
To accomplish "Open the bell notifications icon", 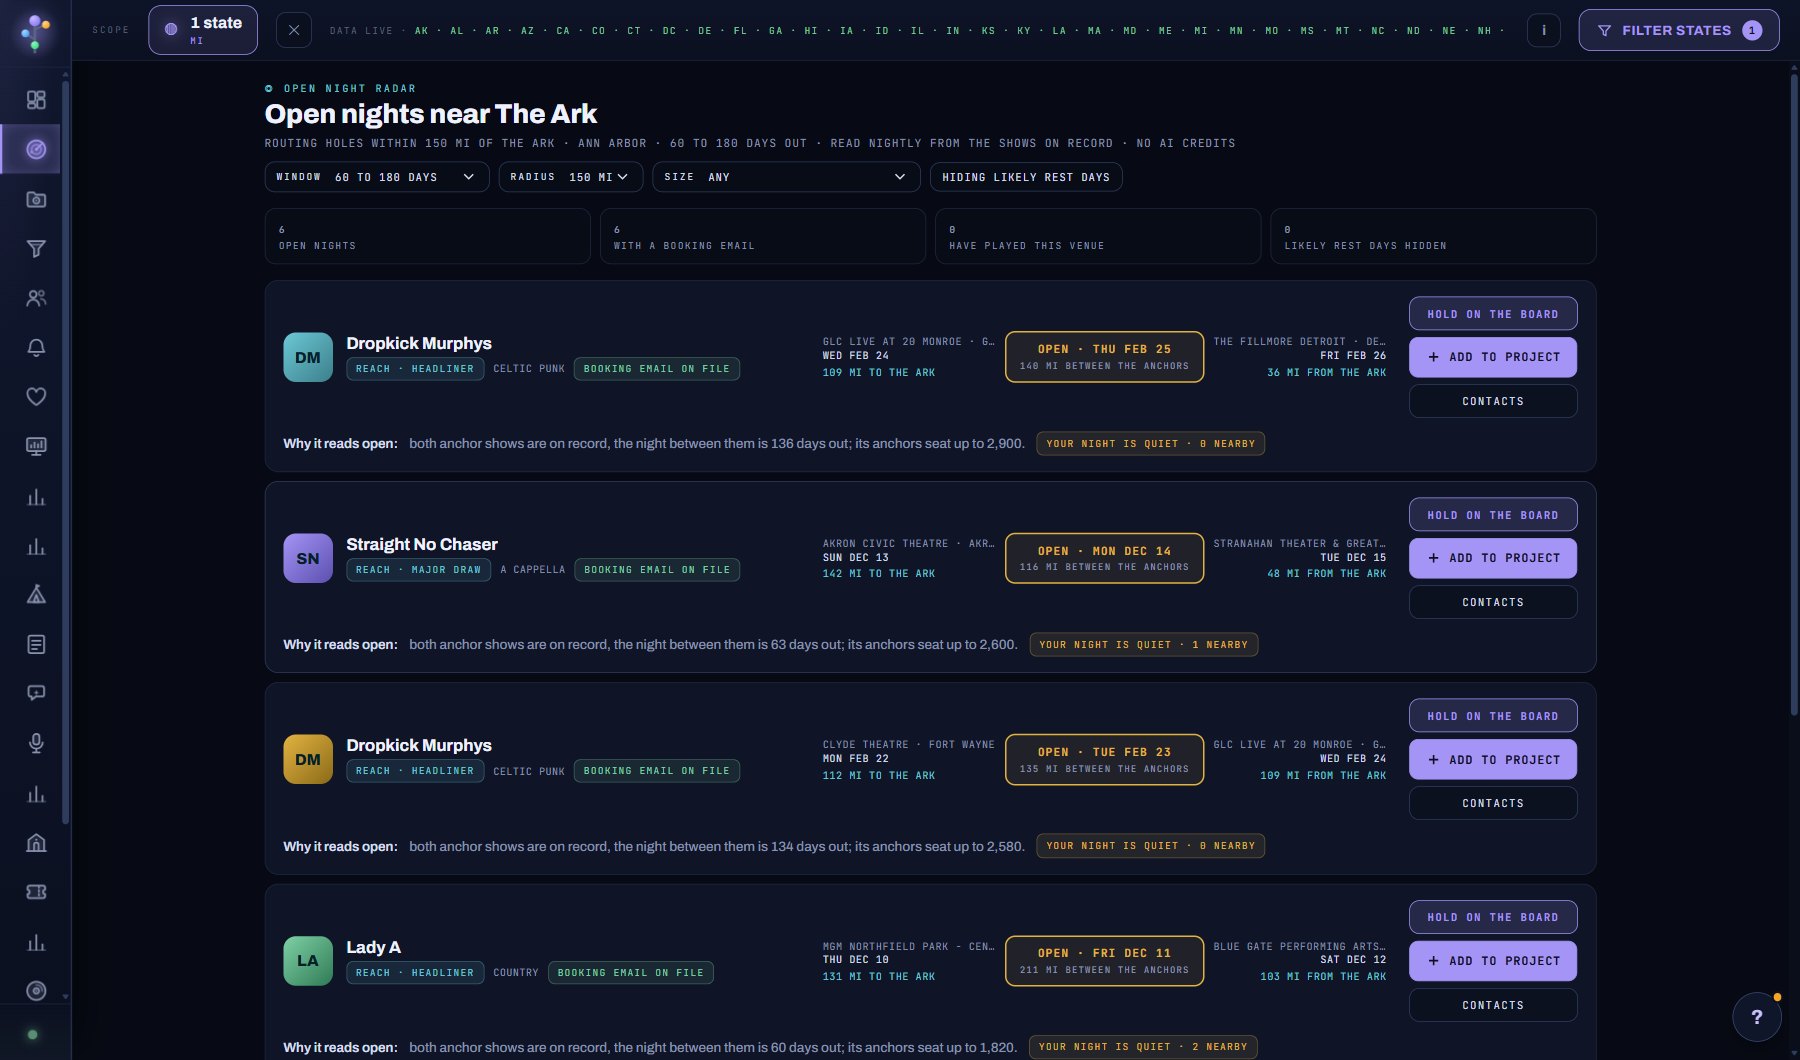I will tap(36, 347).
